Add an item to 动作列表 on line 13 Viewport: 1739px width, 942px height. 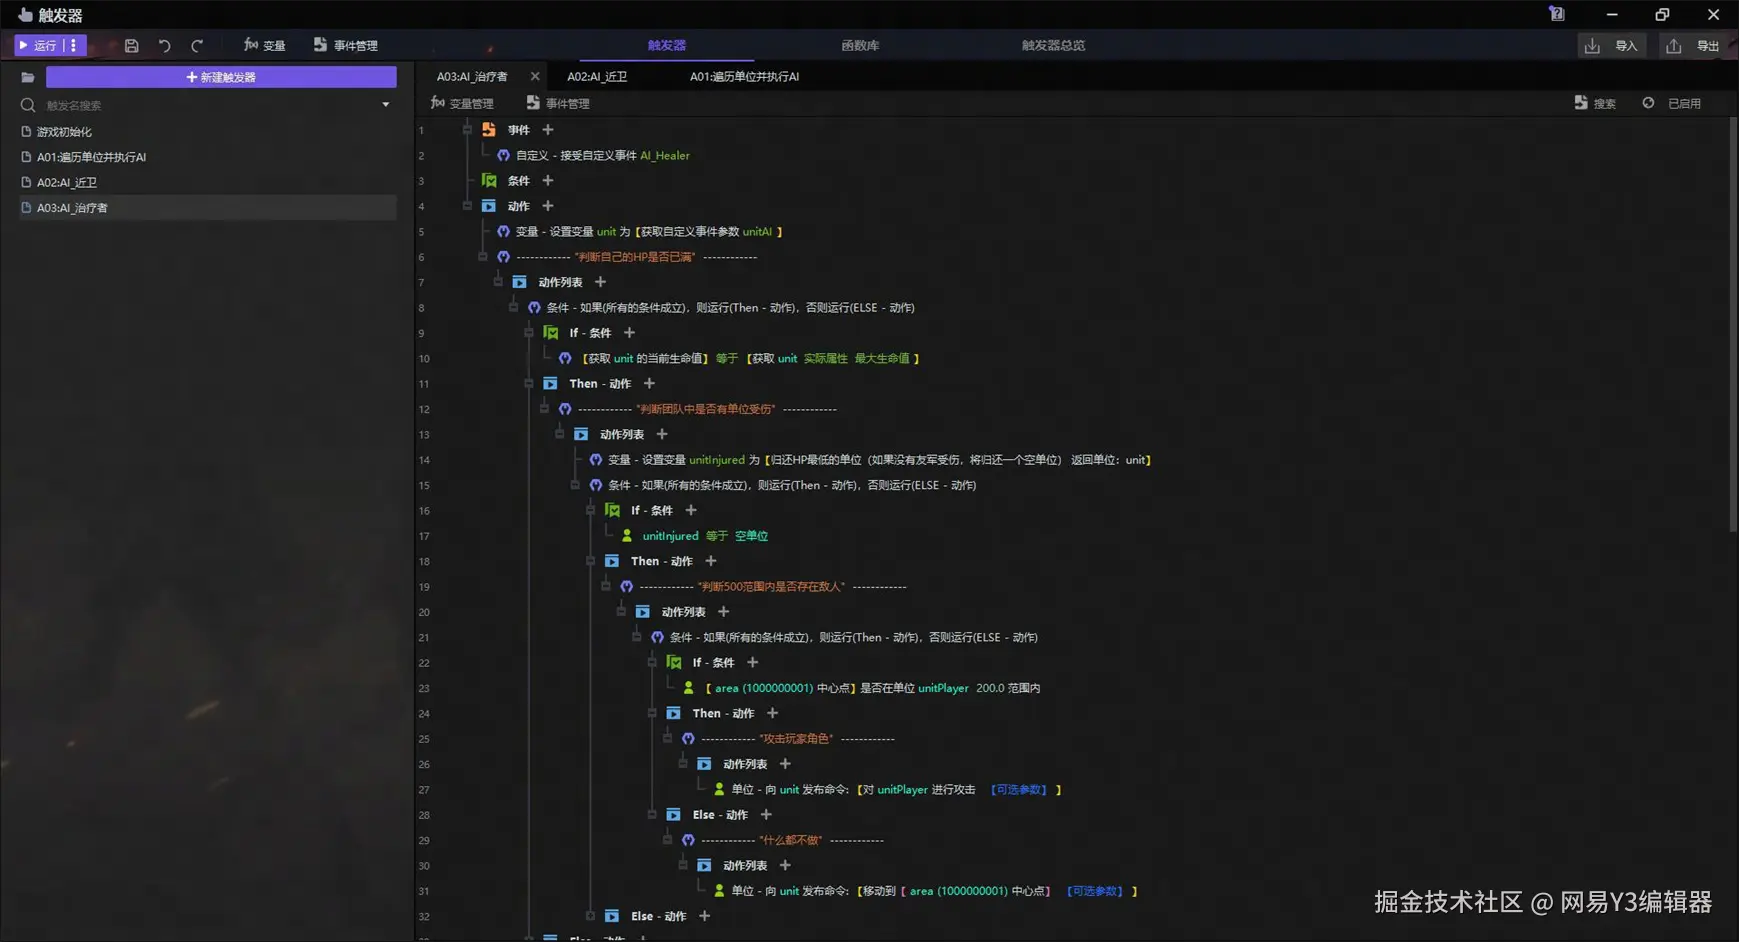[662, 434]
